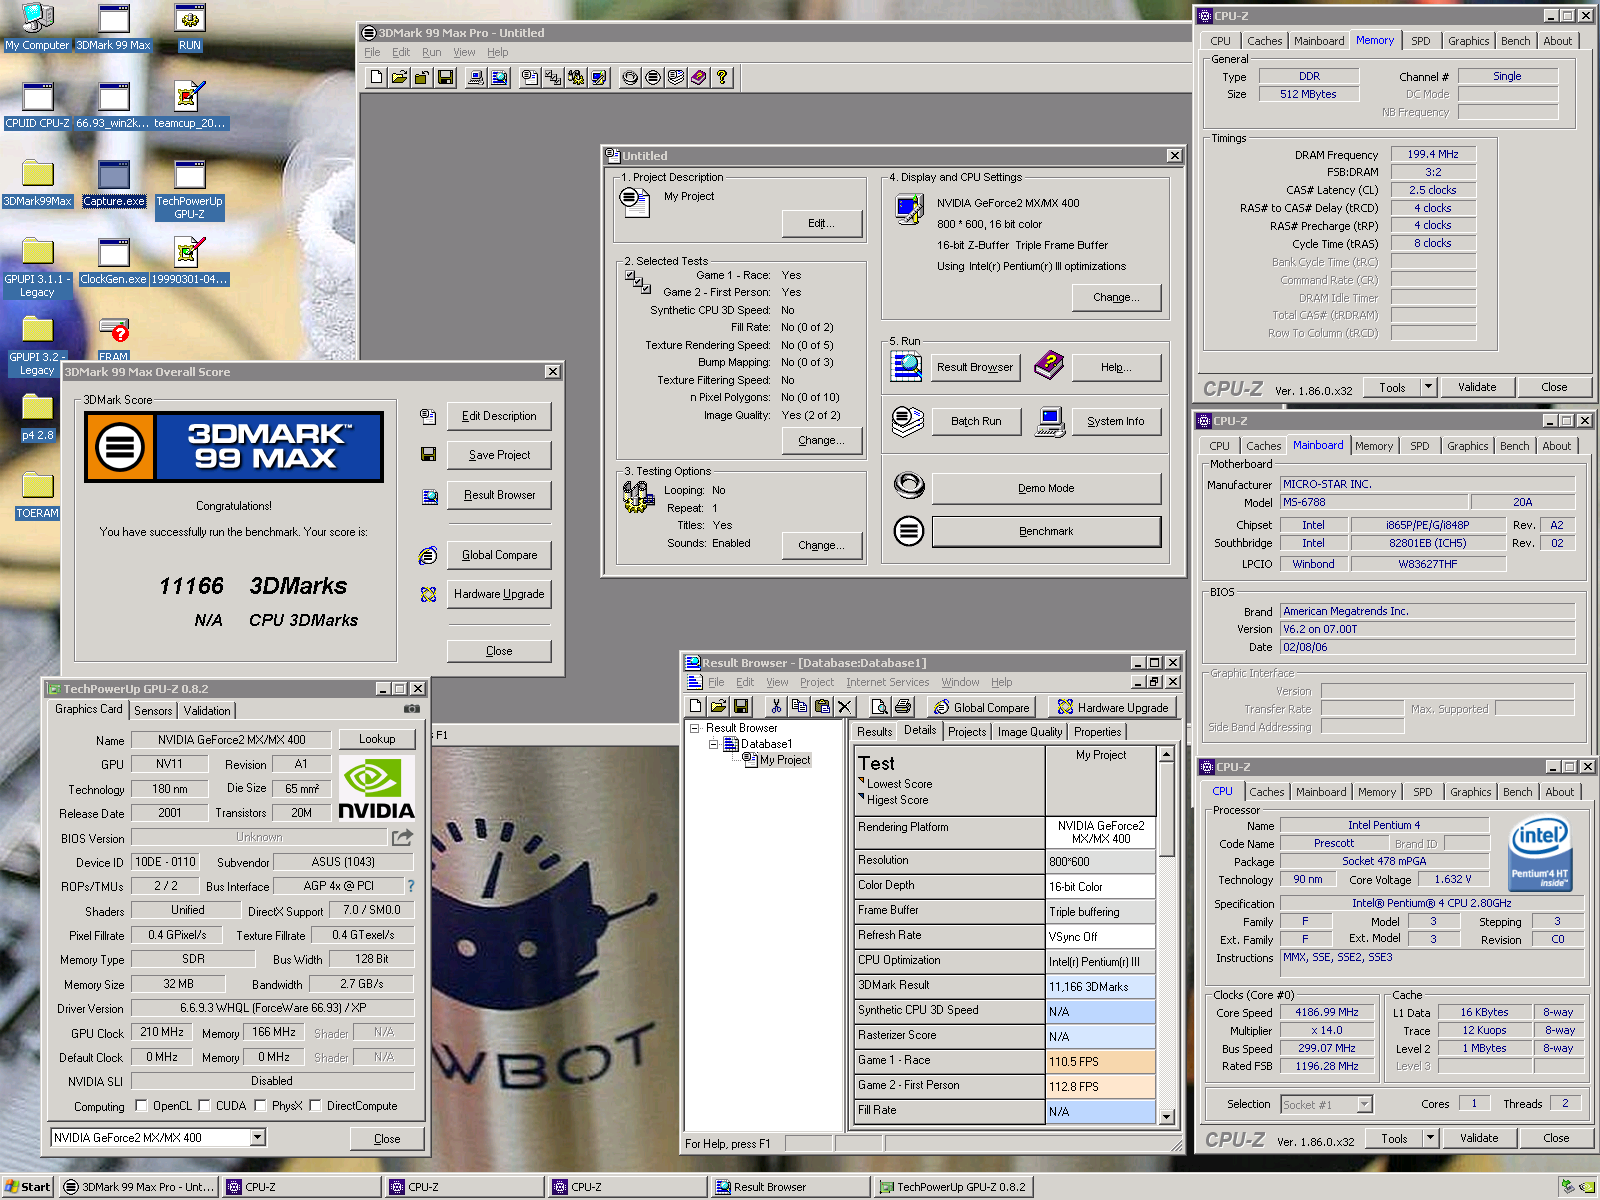
Task: Open Run menu in 3DMark 99 Max
Action: click(431, 52)
